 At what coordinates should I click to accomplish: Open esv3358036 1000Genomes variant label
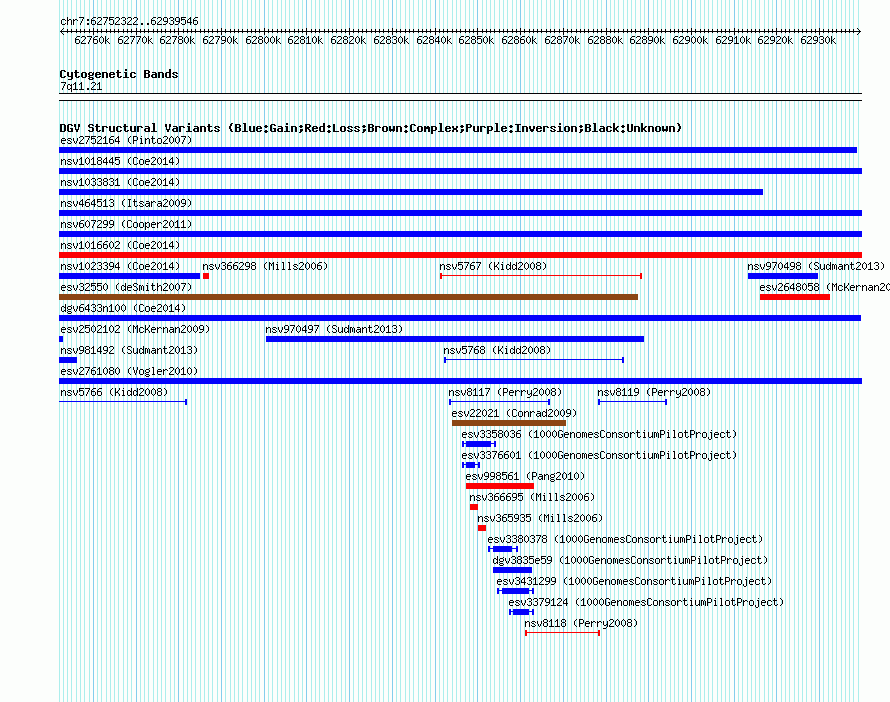(599, 434)
